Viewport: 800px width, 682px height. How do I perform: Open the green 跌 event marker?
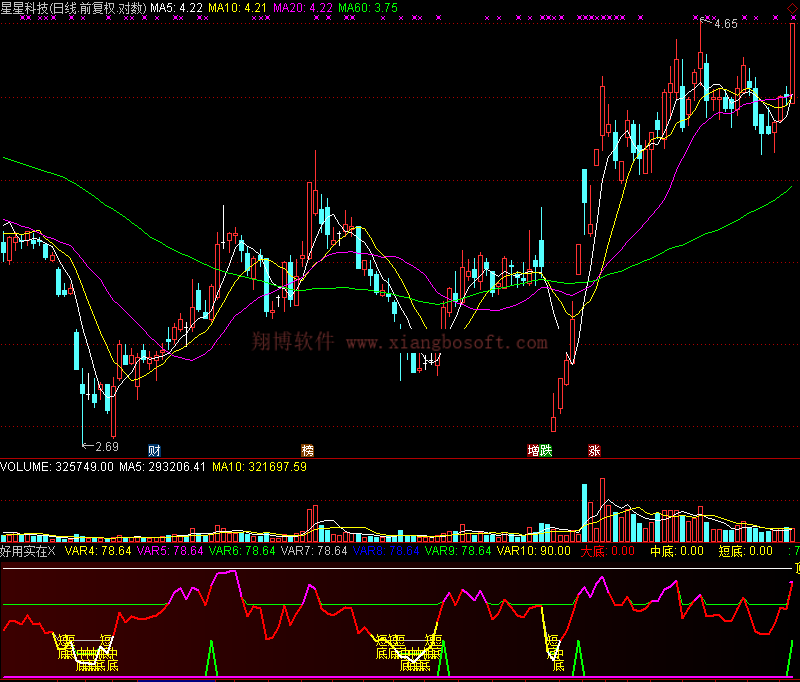546,450
